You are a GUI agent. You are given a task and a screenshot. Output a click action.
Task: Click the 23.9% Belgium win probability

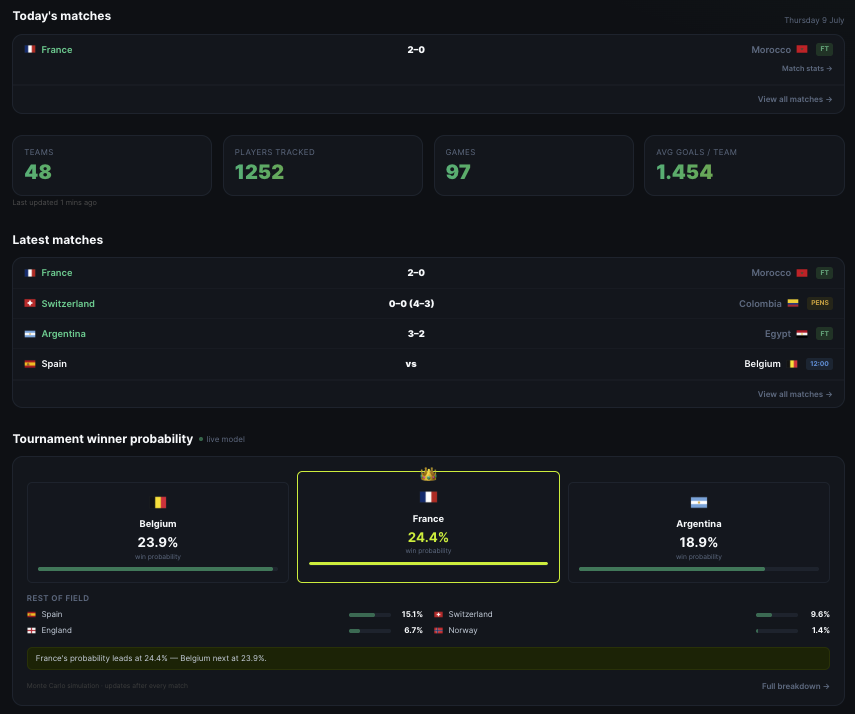tap(158, 542)
